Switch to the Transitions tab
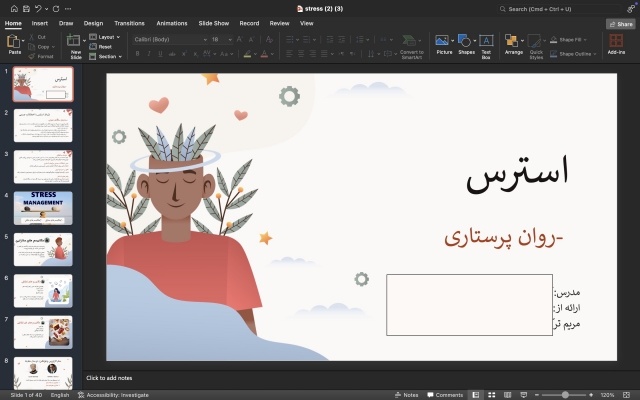The height and width of the screenshot is (400, 640). pyautogui.click(x=129, y=23)
